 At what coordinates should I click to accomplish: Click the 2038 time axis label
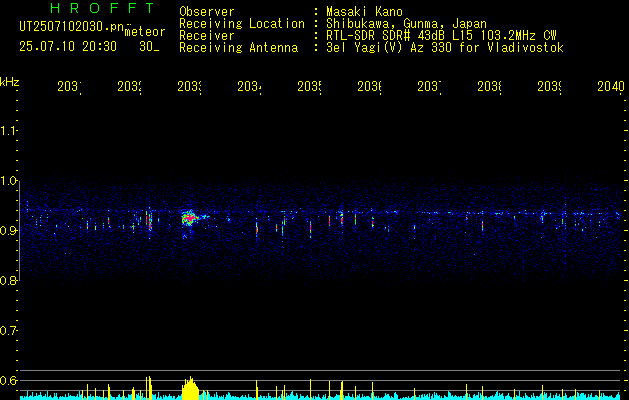pyautogui.click(x=490, y=86)
